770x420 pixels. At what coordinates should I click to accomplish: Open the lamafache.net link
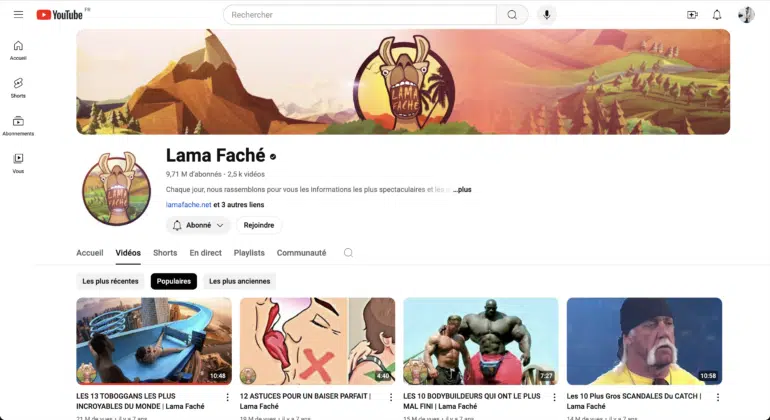pos(189,205)
